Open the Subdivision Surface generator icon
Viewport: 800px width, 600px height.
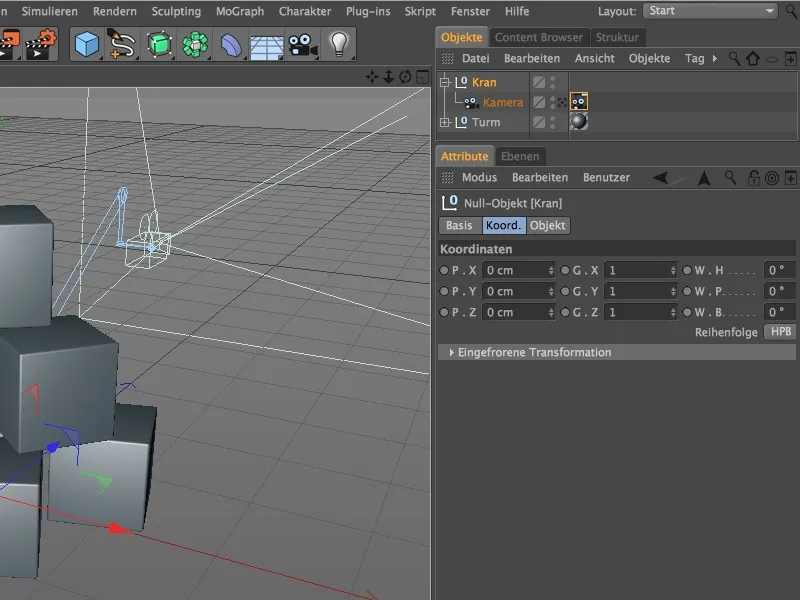tap(159, 44)
